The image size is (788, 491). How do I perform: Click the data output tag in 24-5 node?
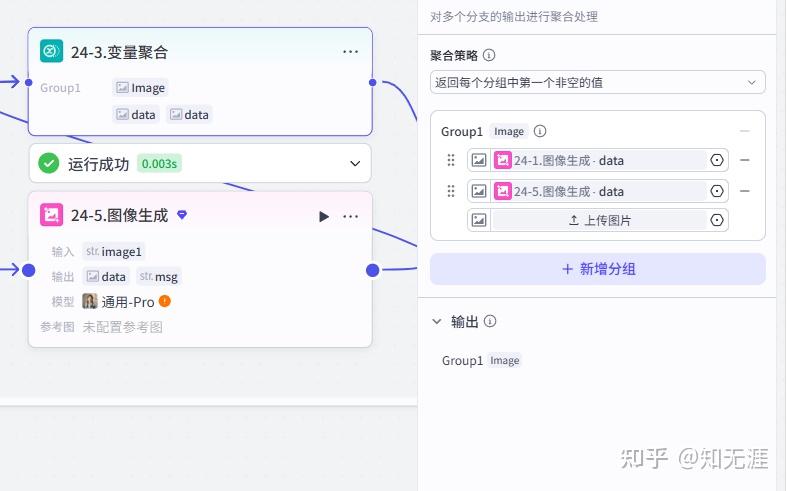106,276
